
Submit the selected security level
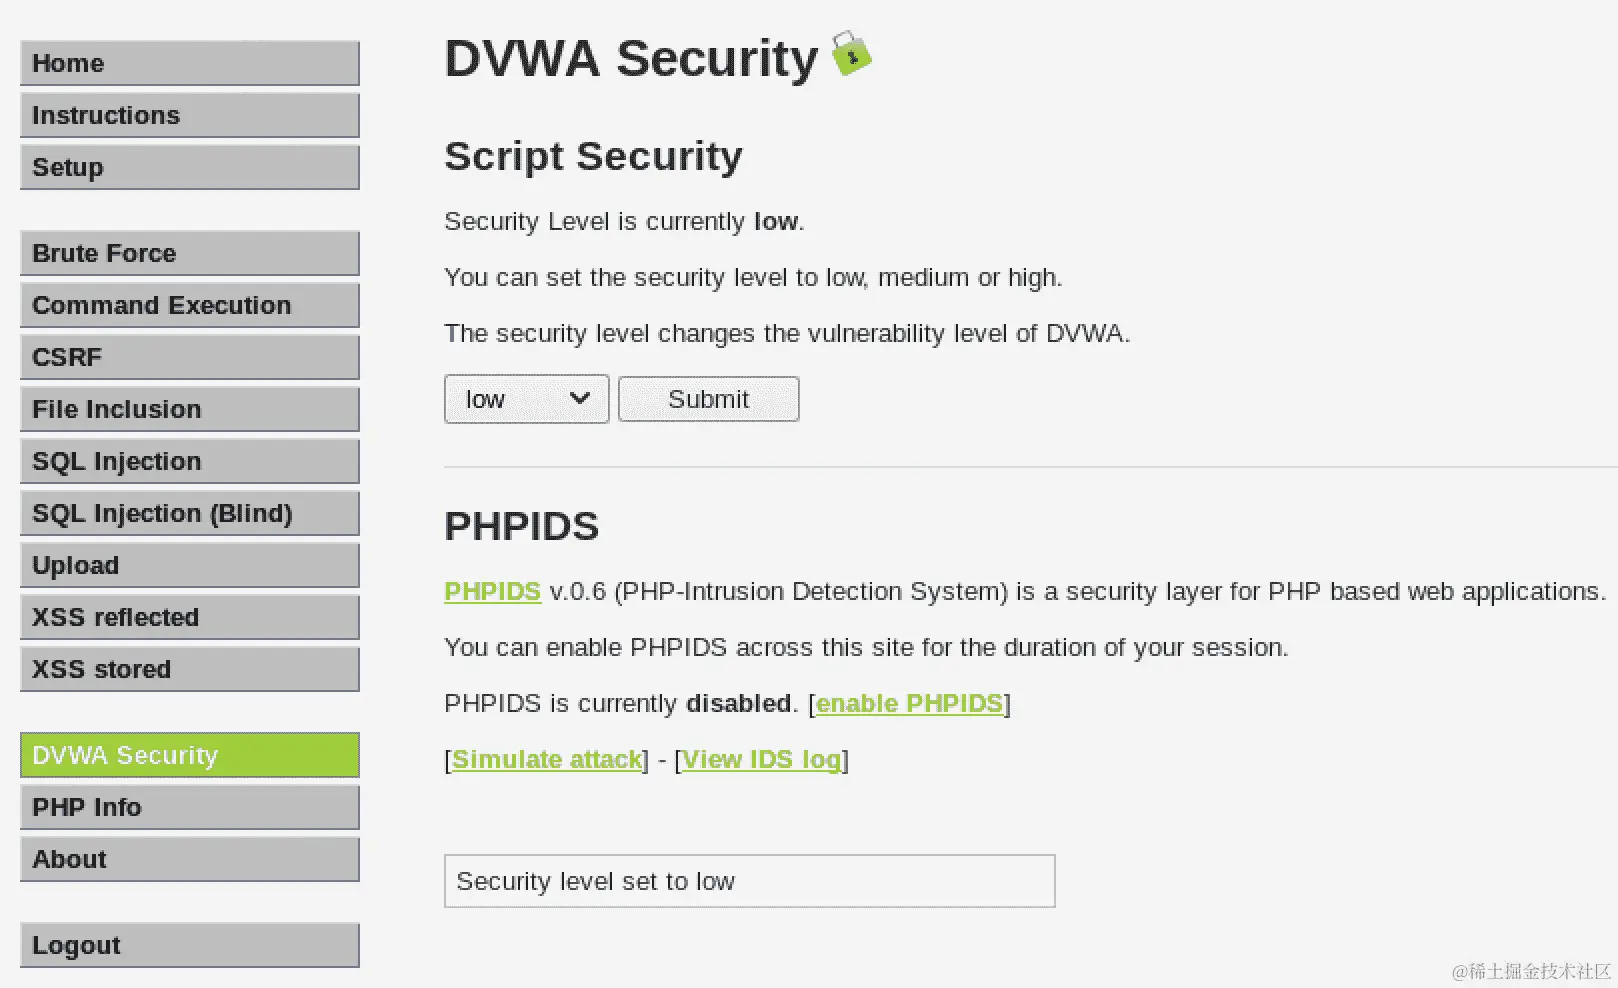click(x=708, y=399)
